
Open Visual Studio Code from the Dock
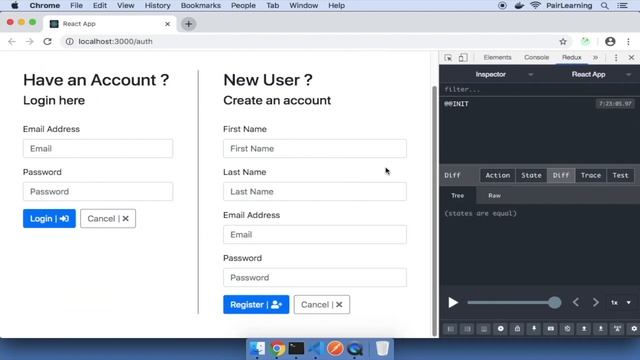(x=316, y=349)
